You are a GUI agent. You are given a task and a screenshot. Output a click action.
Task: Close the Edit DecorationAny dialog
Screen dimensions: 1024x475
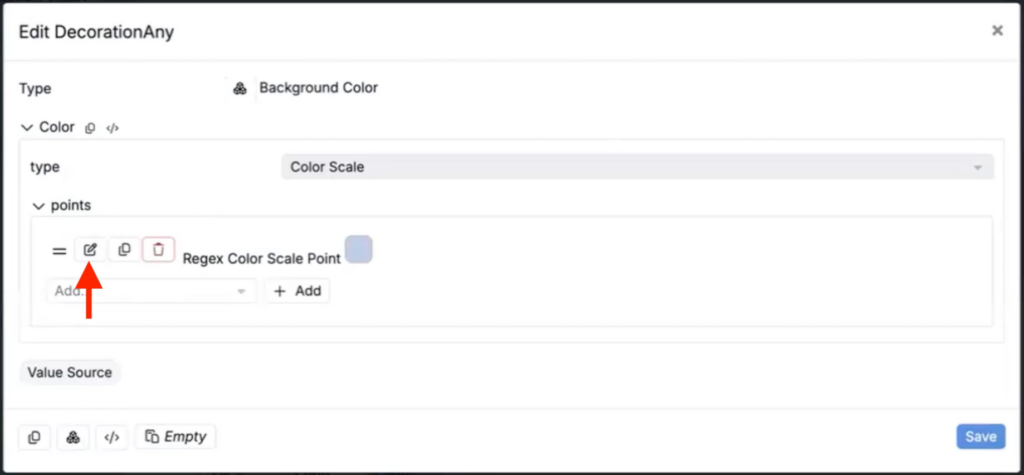click(x=997, y=30)
